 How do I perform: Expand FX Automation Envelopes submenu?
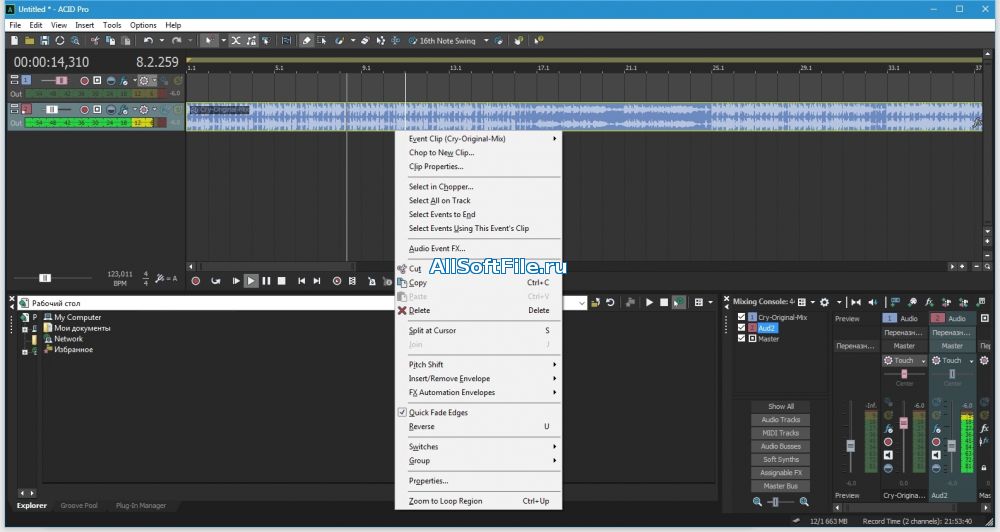pyautogui.click(x=478, y=392)
